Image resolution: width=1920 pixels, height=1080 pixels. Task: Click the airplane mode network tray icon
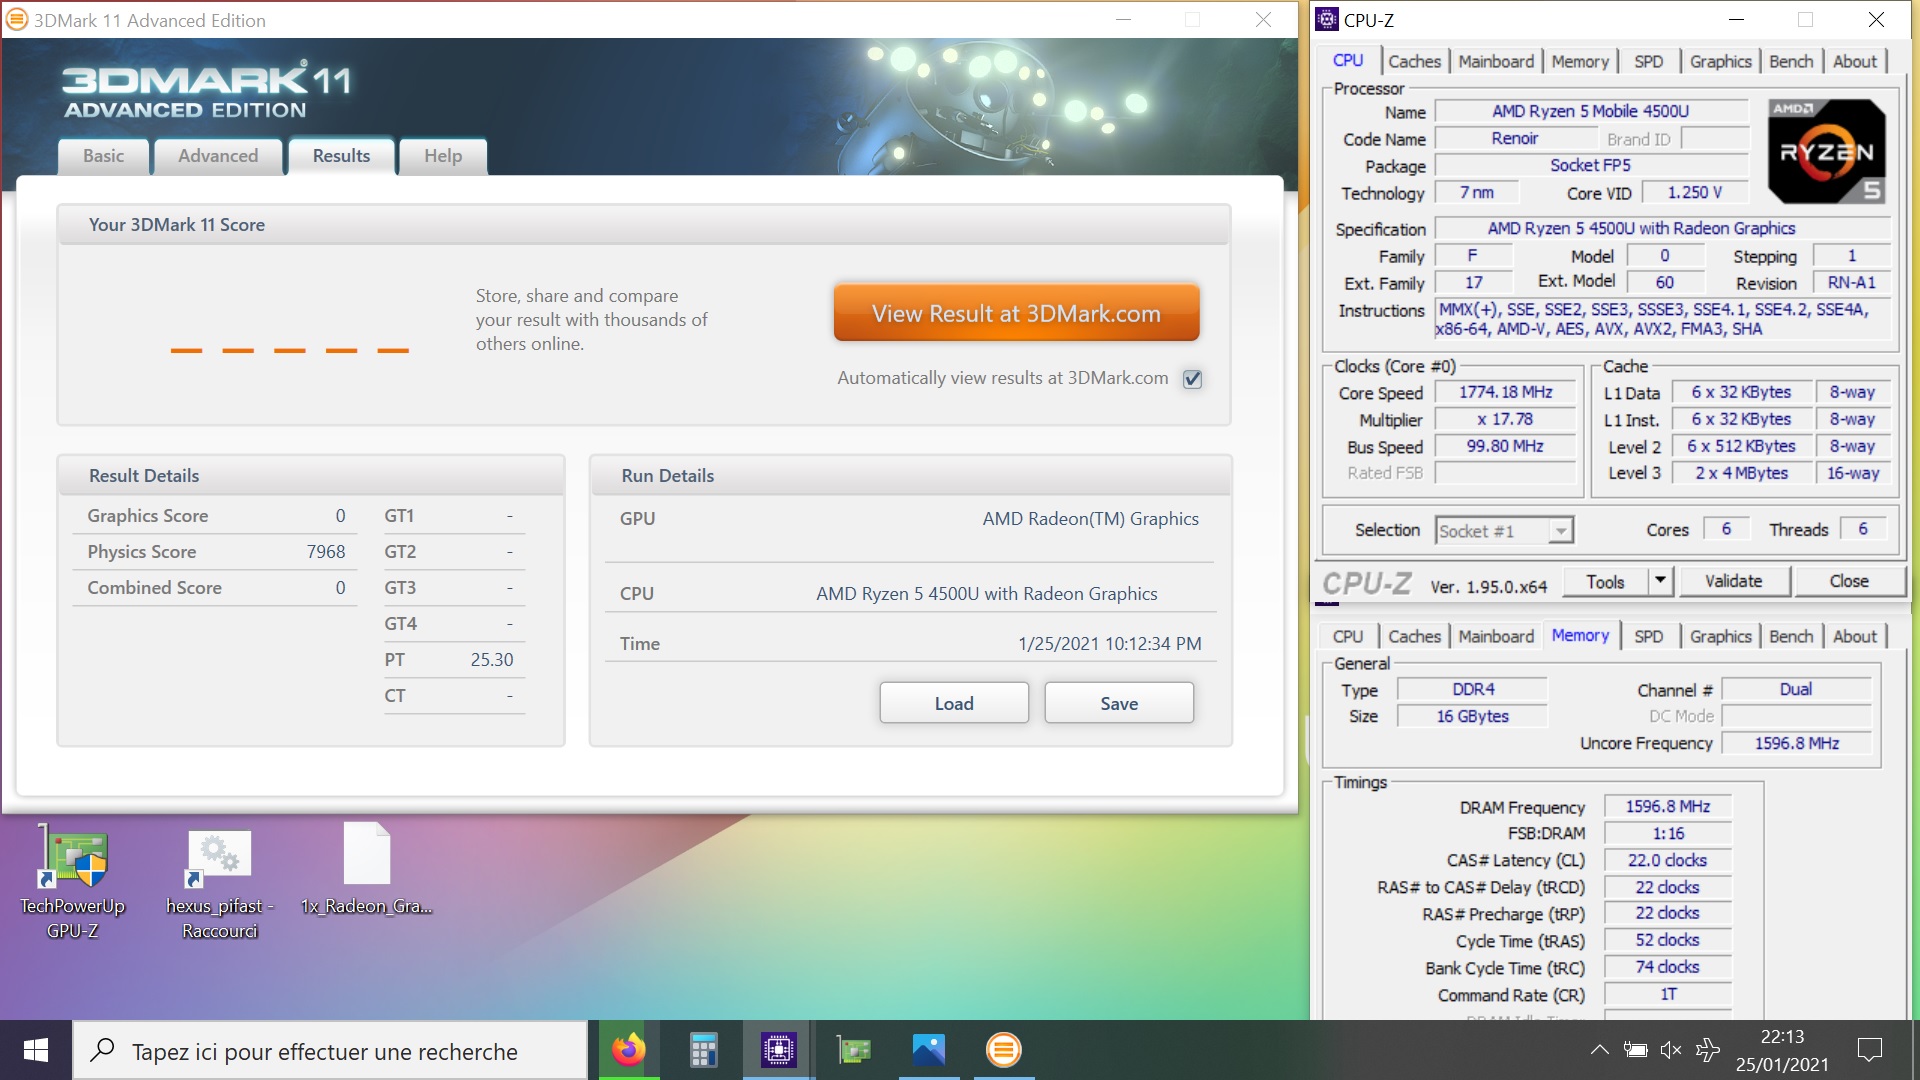coord(1707,1050)
